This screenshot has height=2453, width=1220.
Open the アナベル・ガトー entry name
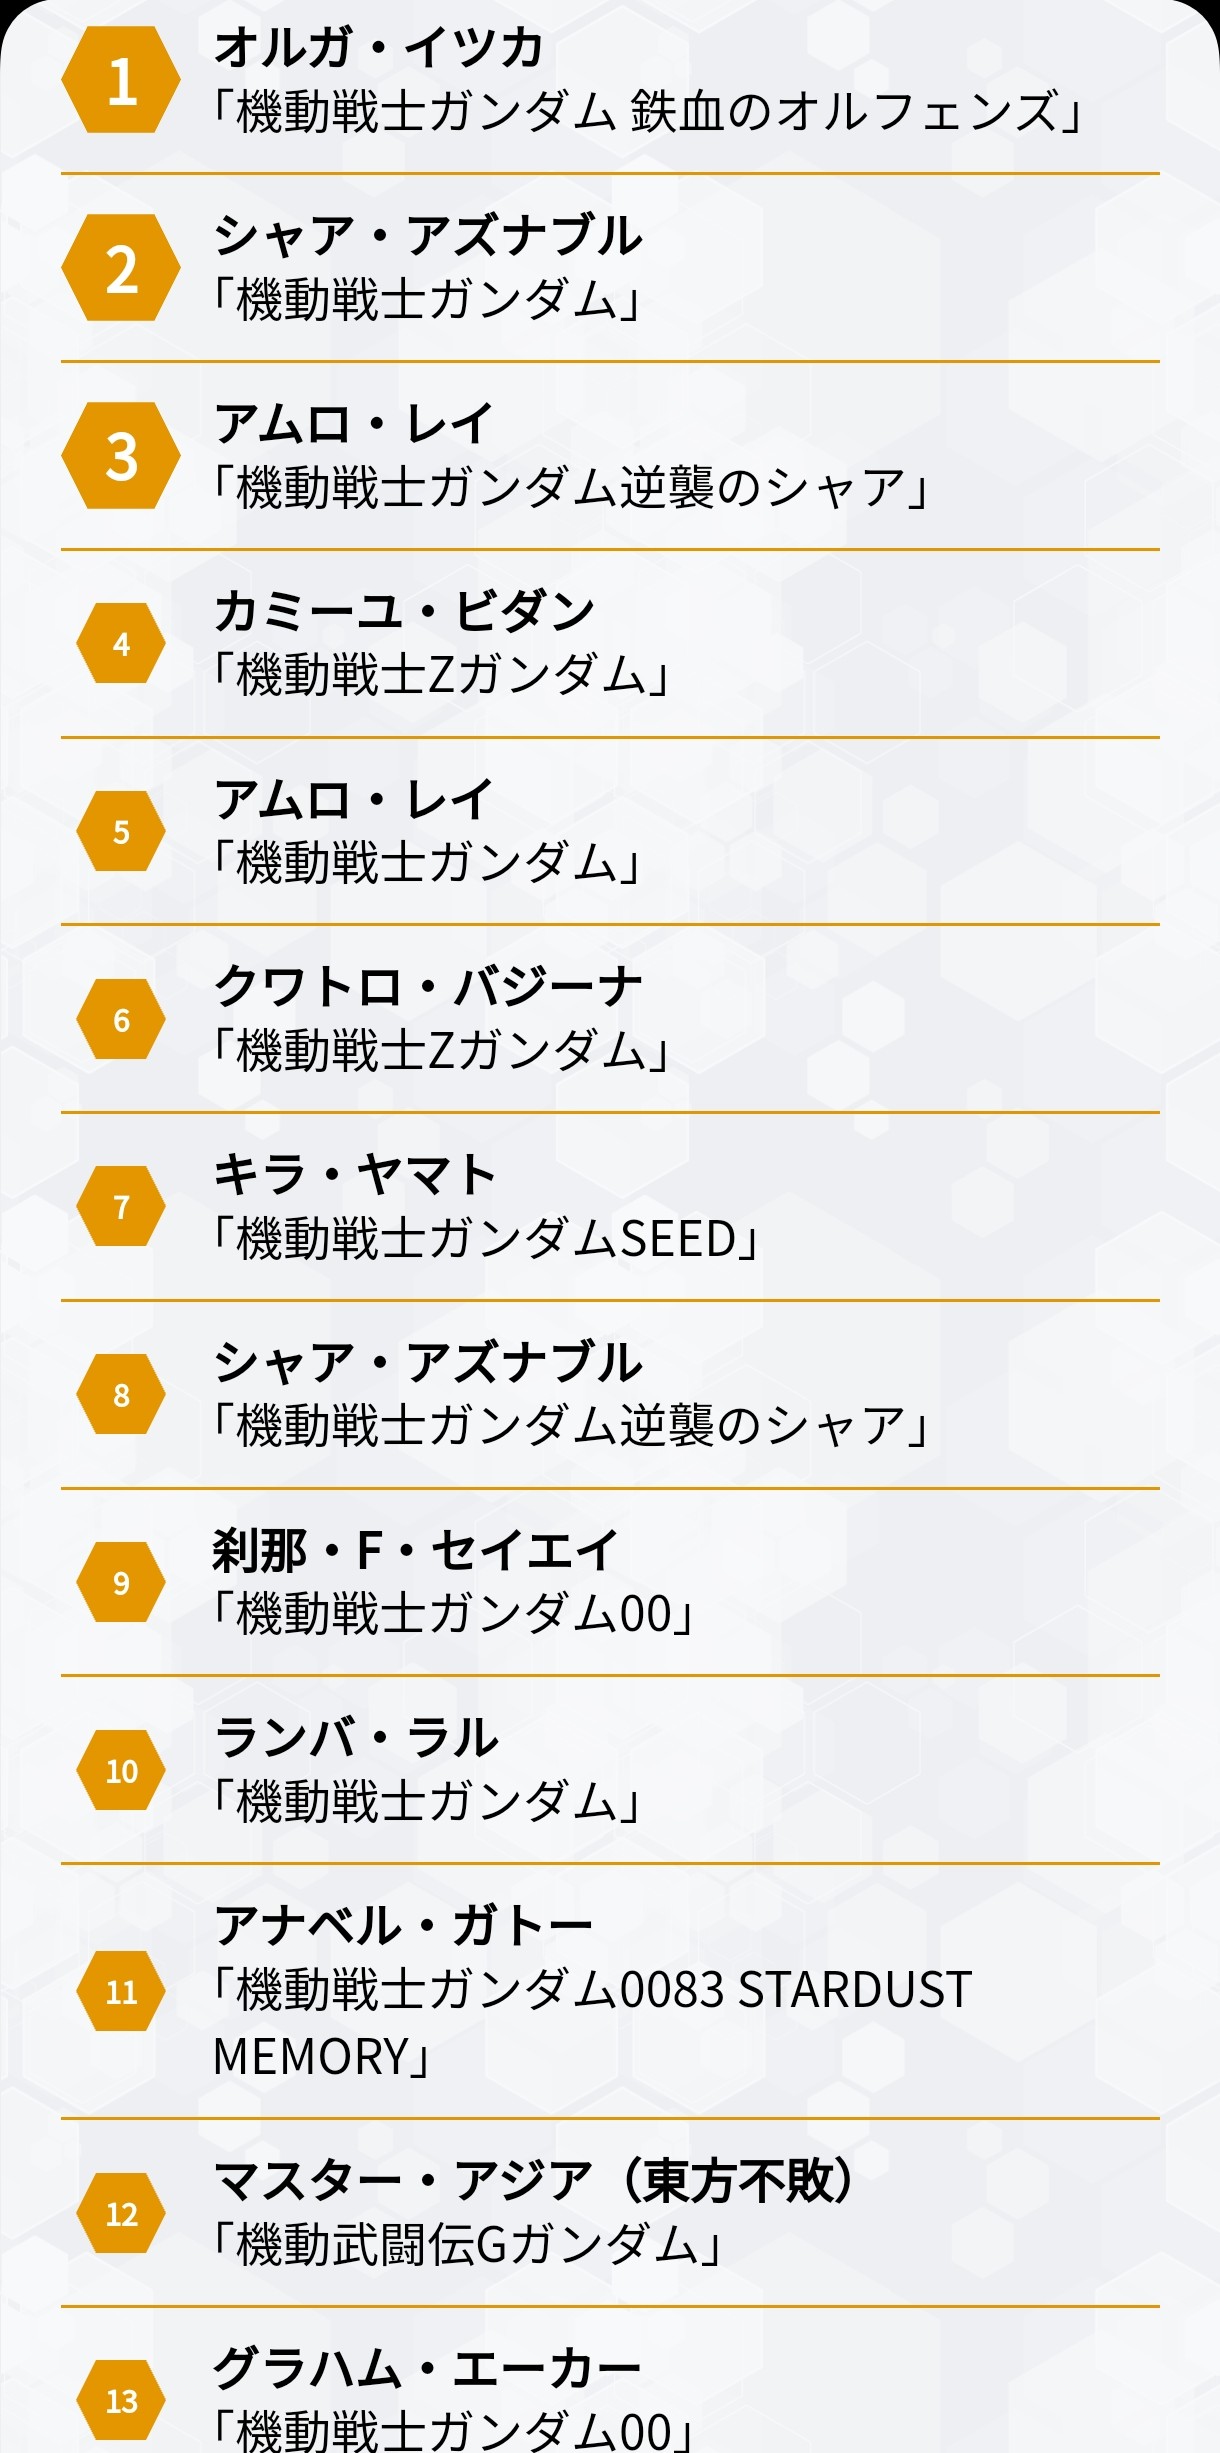[x=403, y=1926]
